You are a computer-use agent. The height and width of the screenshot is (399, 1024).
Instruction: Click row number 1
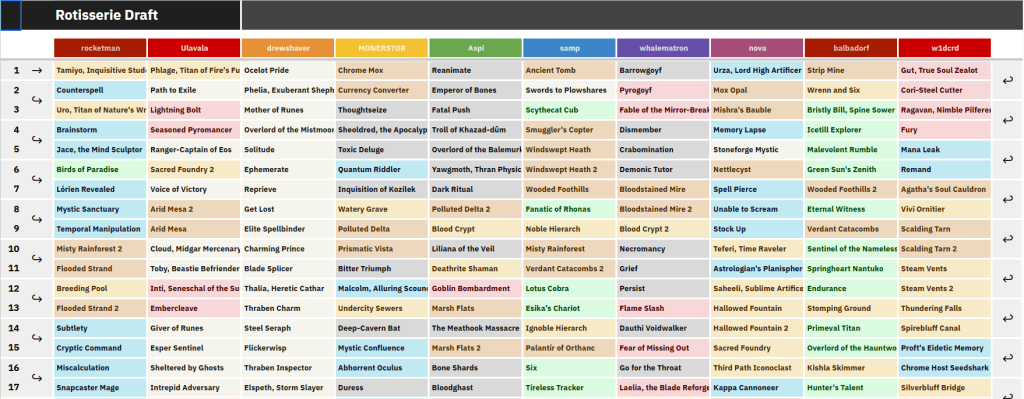(x=16, y=71)
